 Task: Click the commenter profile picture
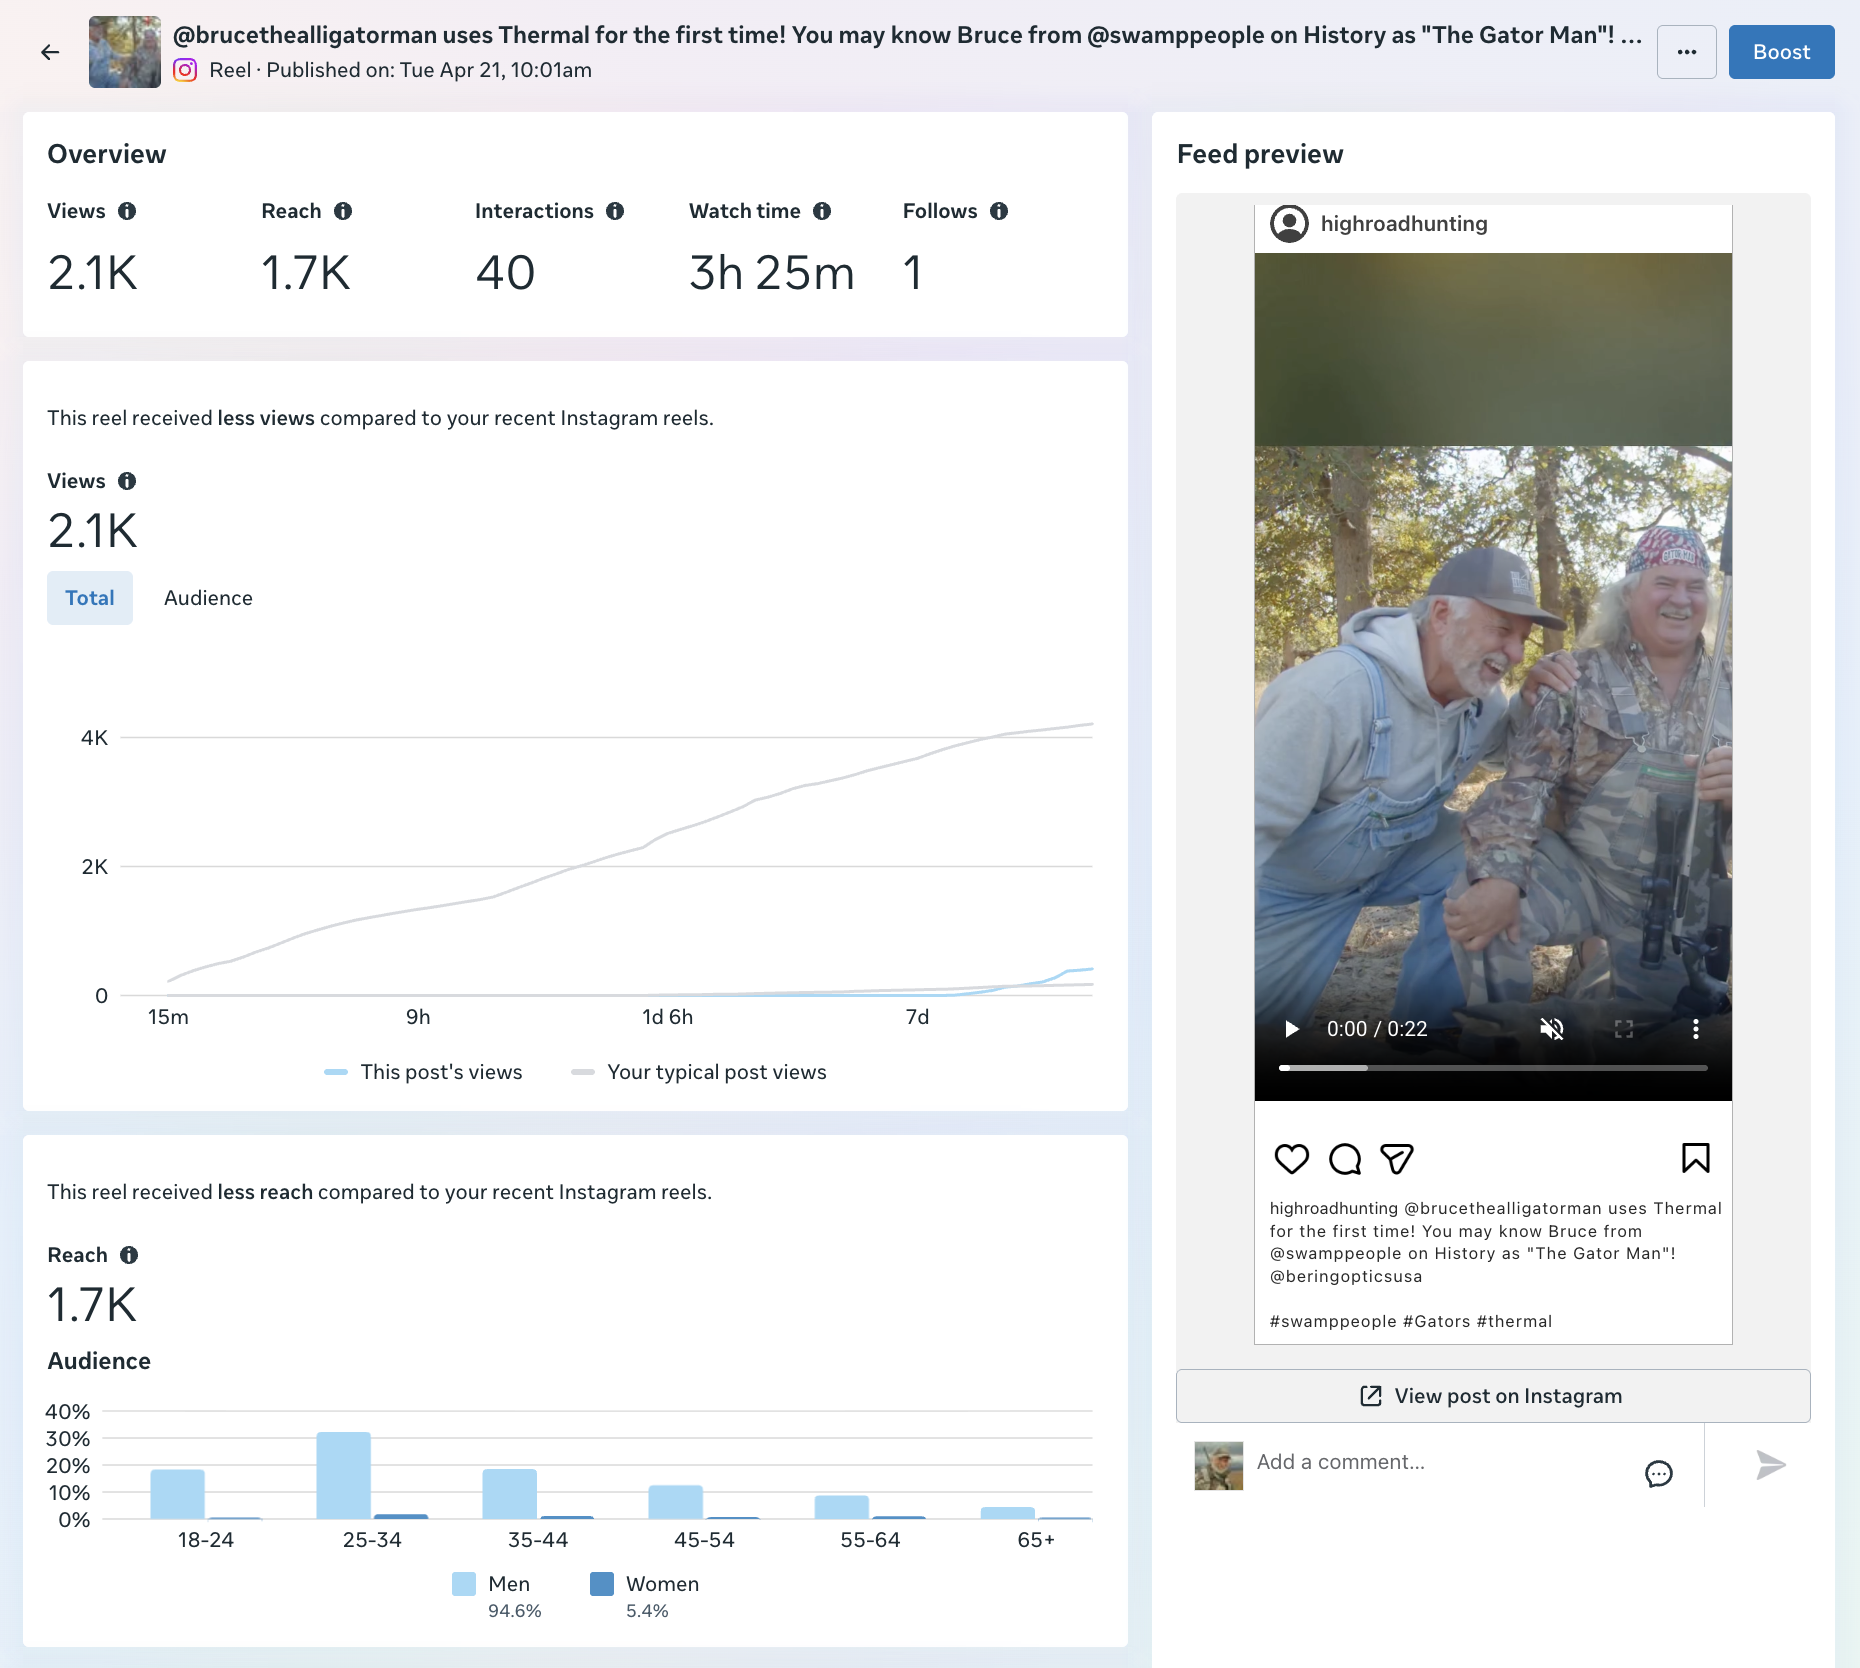[1219, 1466]
